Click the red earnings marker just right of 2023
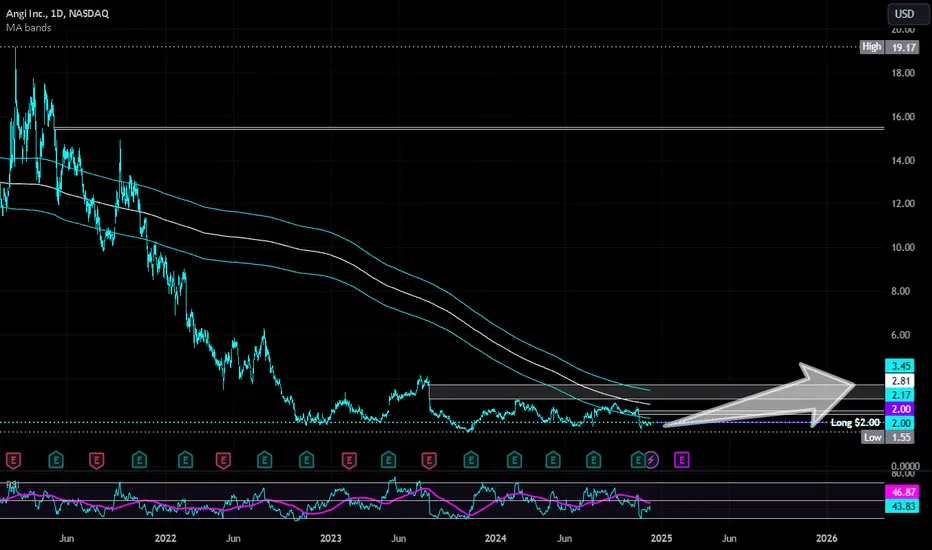 (x=349, y=460)
